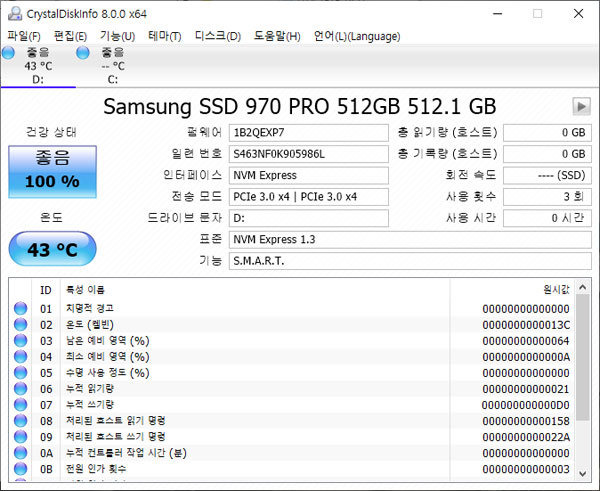Image resolution: width=600 pixels, height=491 pixels.
Task: Click power on hours value 0 시간
Action: [x=547, y=218]
